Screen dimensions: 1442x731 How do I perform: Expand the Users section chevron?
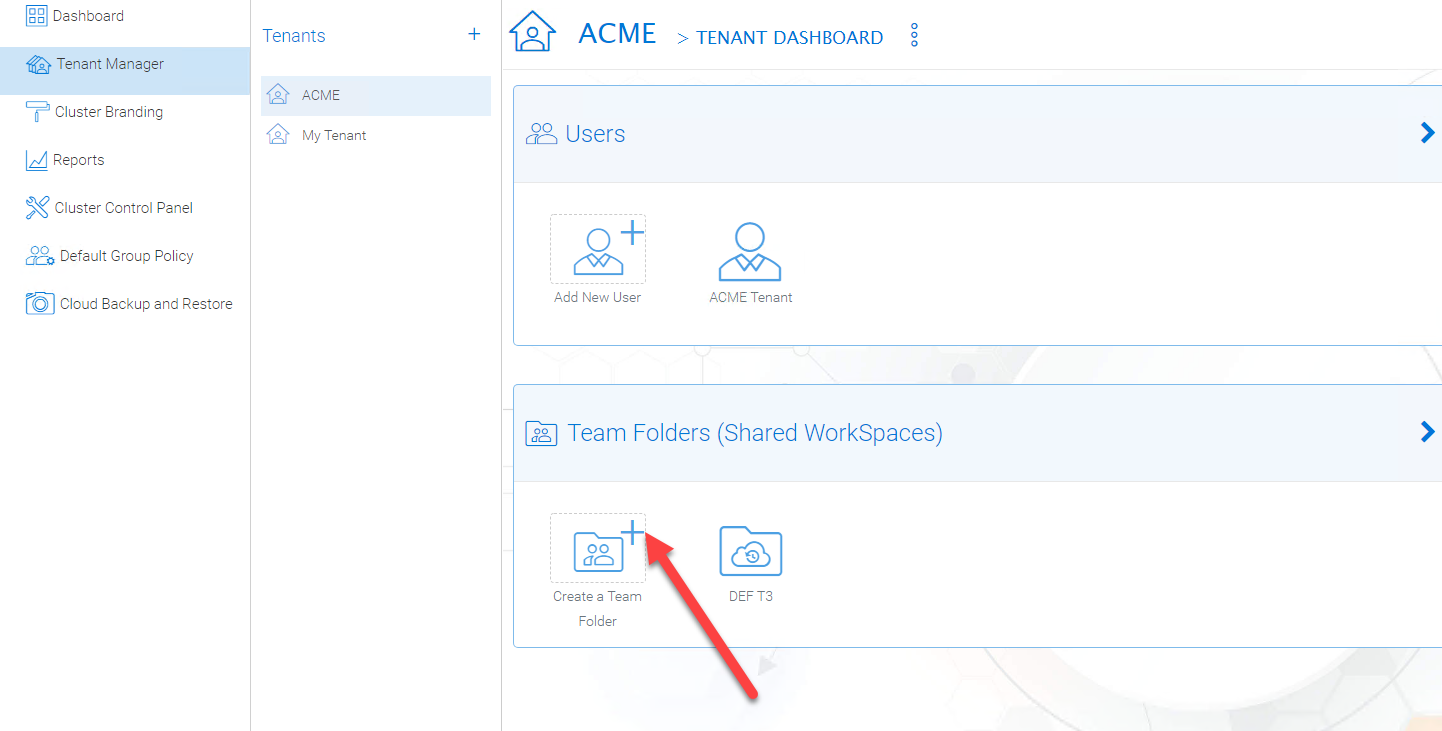coord(1427,133)
